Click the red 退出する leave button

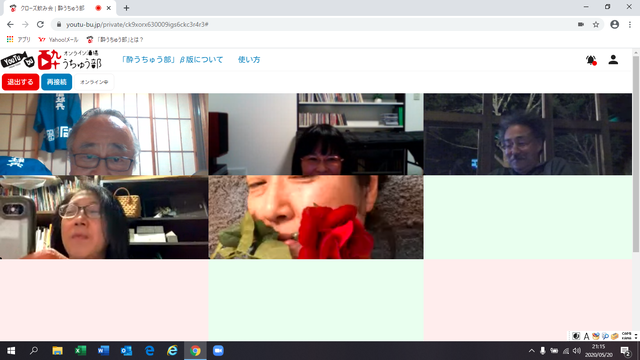tap(20, 82)
